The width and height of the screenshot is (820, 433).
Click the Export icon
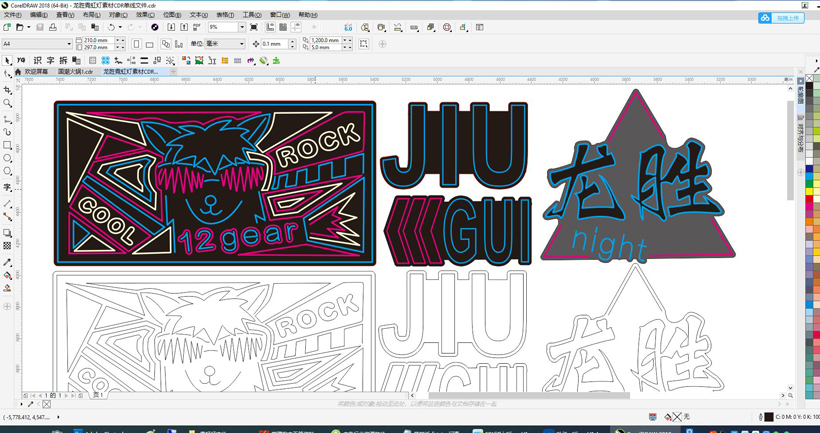(x=184, y=27)
